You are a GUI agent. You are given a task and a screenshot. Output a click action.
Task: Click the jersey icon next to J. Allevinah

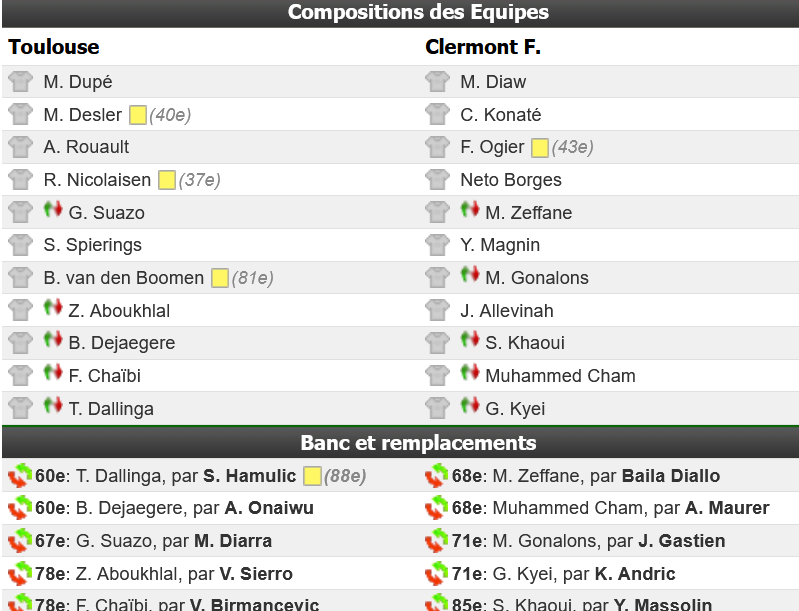[x=437, y=310]
